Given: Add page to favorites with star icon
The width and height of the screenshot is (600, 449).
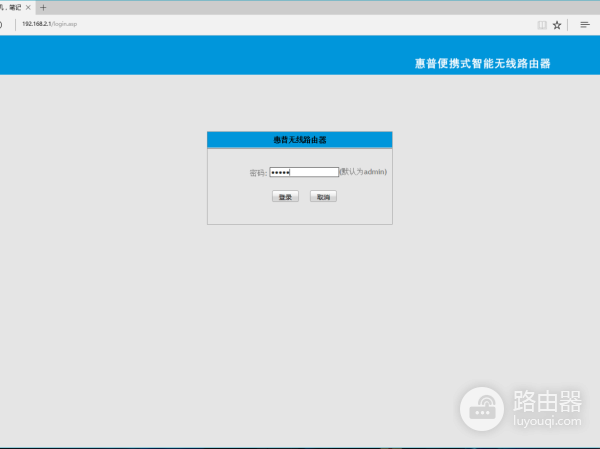Looking at the screenshot, I should point(557,24).
